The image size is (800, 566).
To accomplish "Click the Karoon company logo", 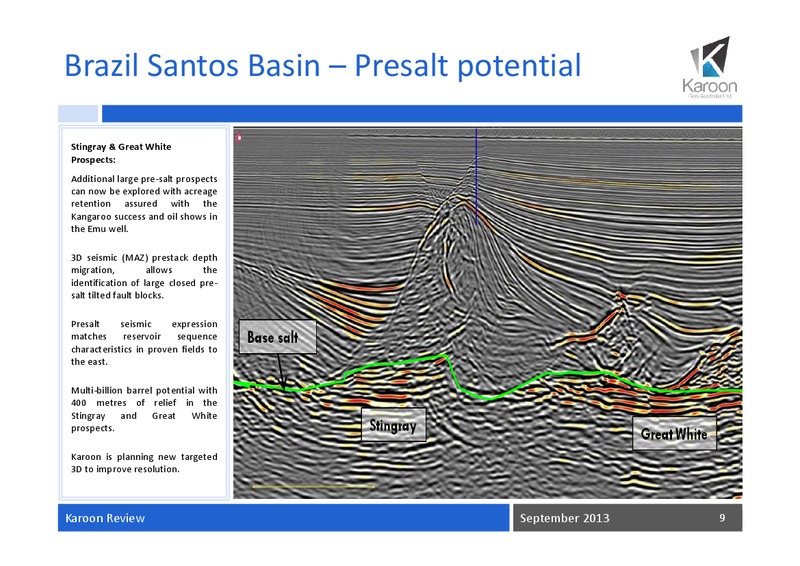I will [x=710, y=67].
